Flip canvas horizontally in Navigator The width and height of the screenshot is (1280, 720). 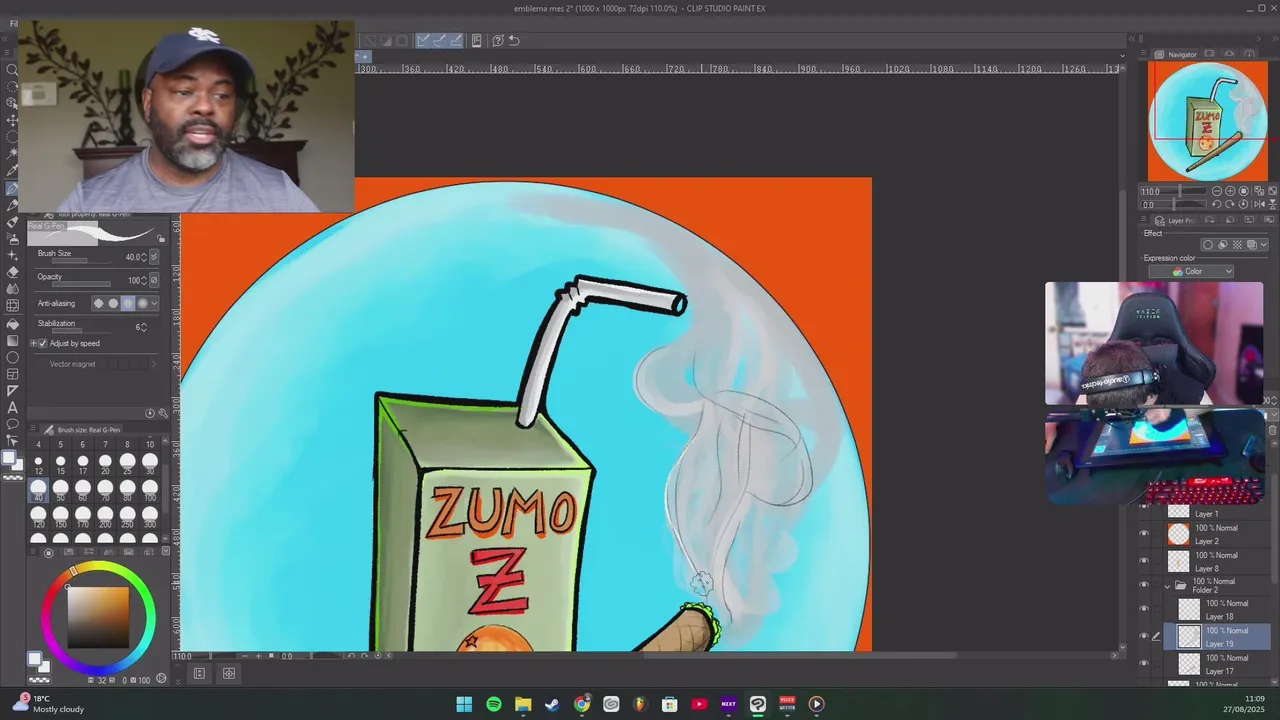pos(1259,204)
